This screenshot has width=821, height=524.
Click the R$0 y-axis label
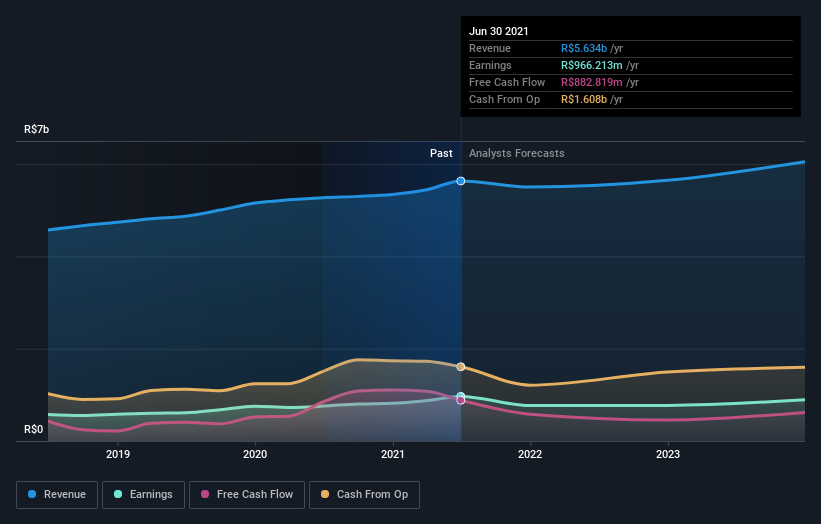[x=34, y=430]
